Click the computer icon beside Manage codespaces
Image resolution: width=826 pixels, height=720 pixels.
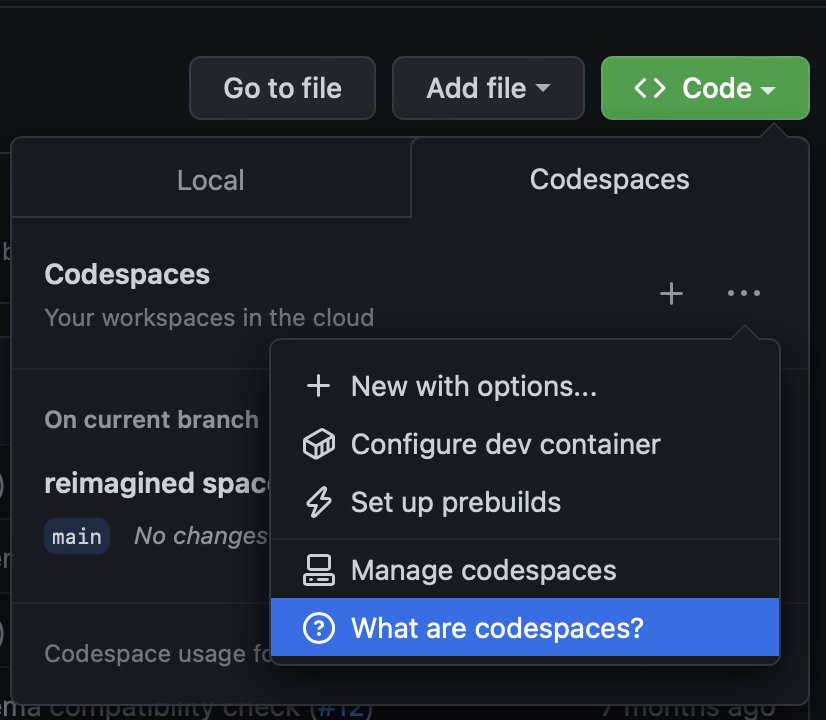(x=319, y=570)
